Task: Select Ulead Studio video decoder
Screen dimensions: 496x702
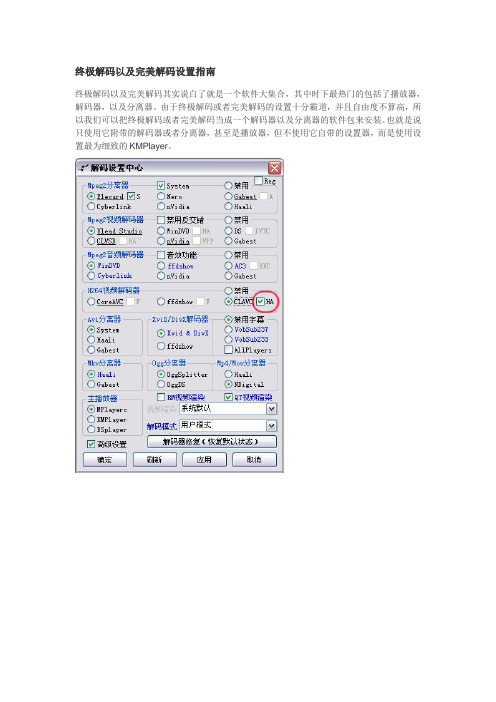Action: (91, 231)
